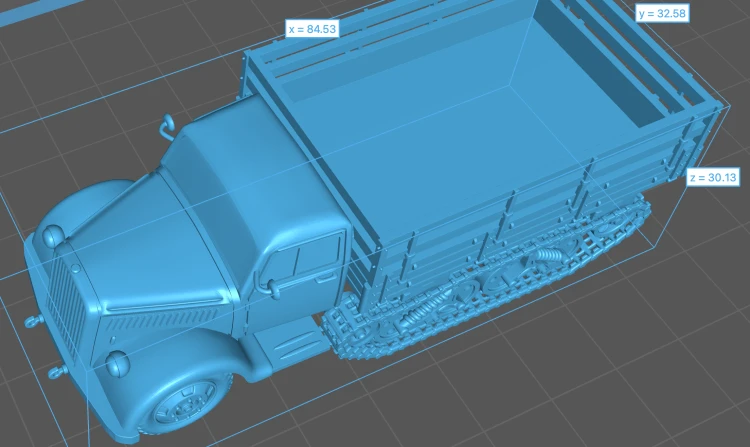
Task: Click the cab step below the door
Action: click(292, 346)
